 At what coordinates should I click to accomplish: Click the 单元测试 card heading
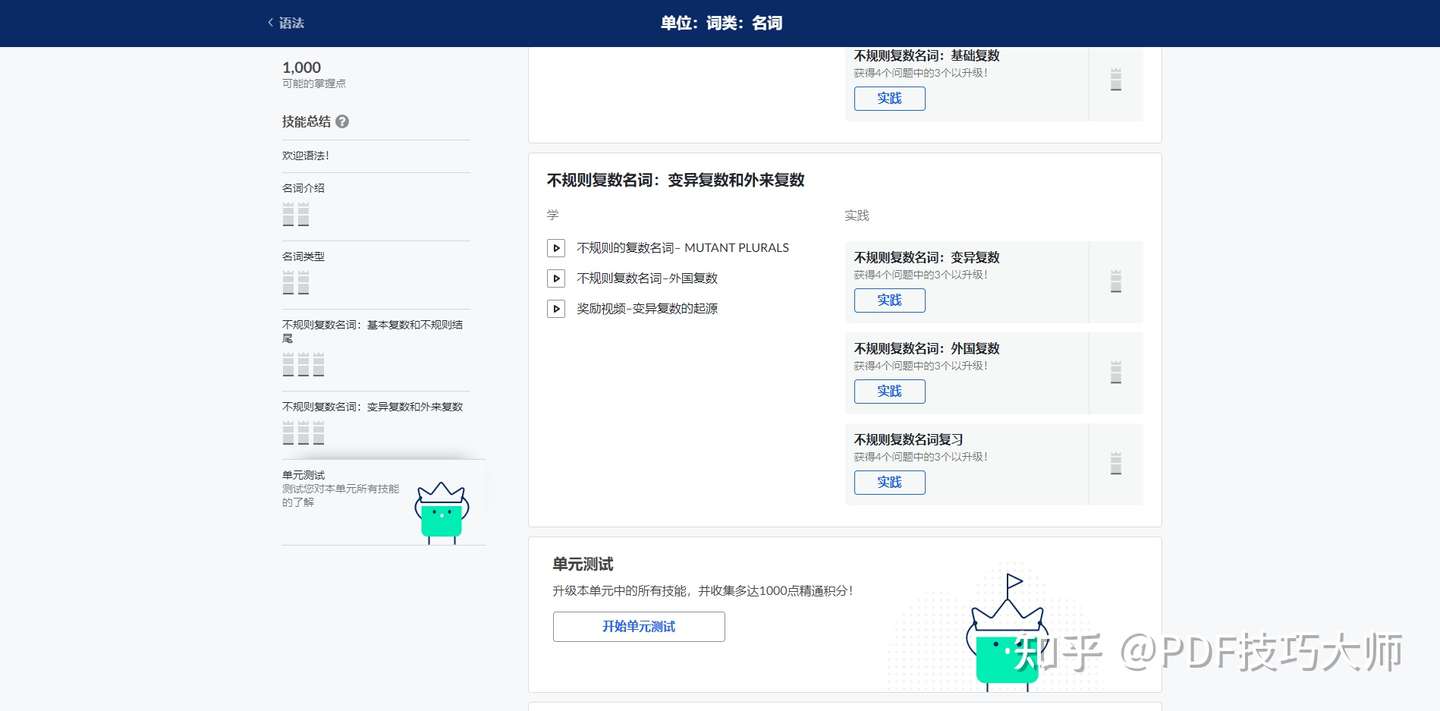click(x=583, y=565)
